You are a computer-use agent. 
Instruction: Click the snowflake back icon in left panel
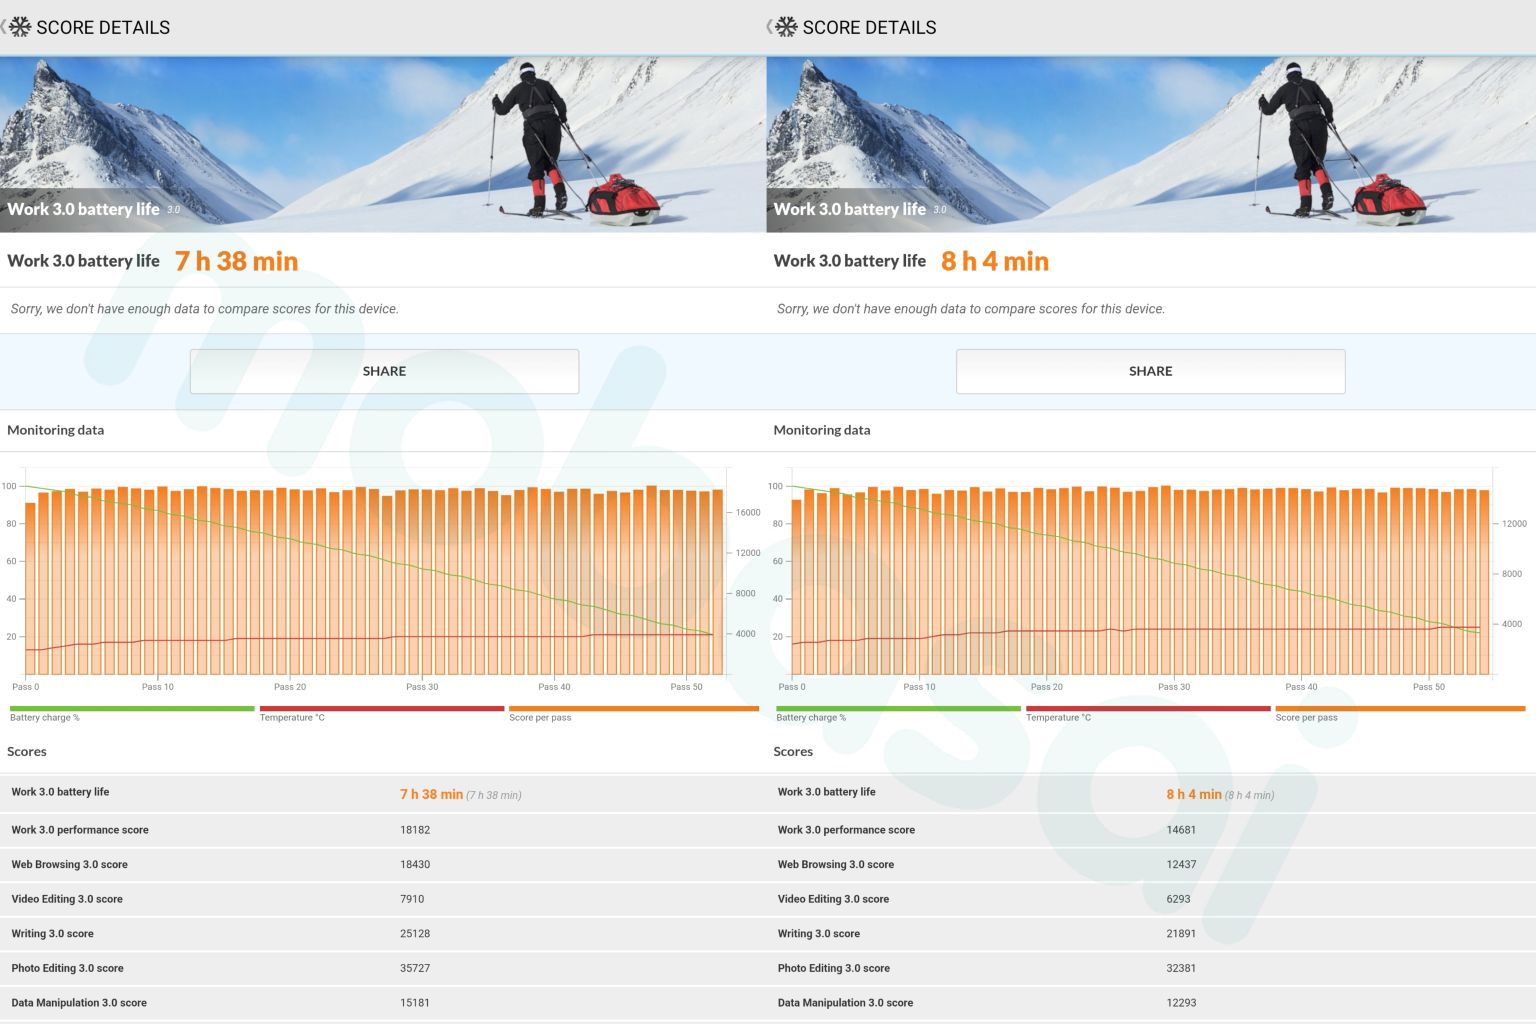(x=19, y=27)
